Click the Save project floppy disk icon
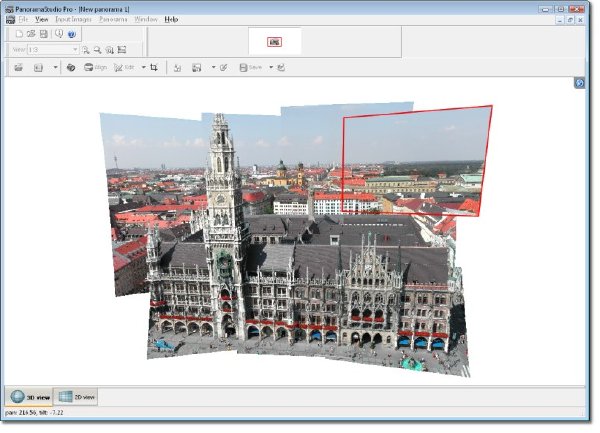Image resolution: width=600 pixels, height=433 pixels. point(44,34)
